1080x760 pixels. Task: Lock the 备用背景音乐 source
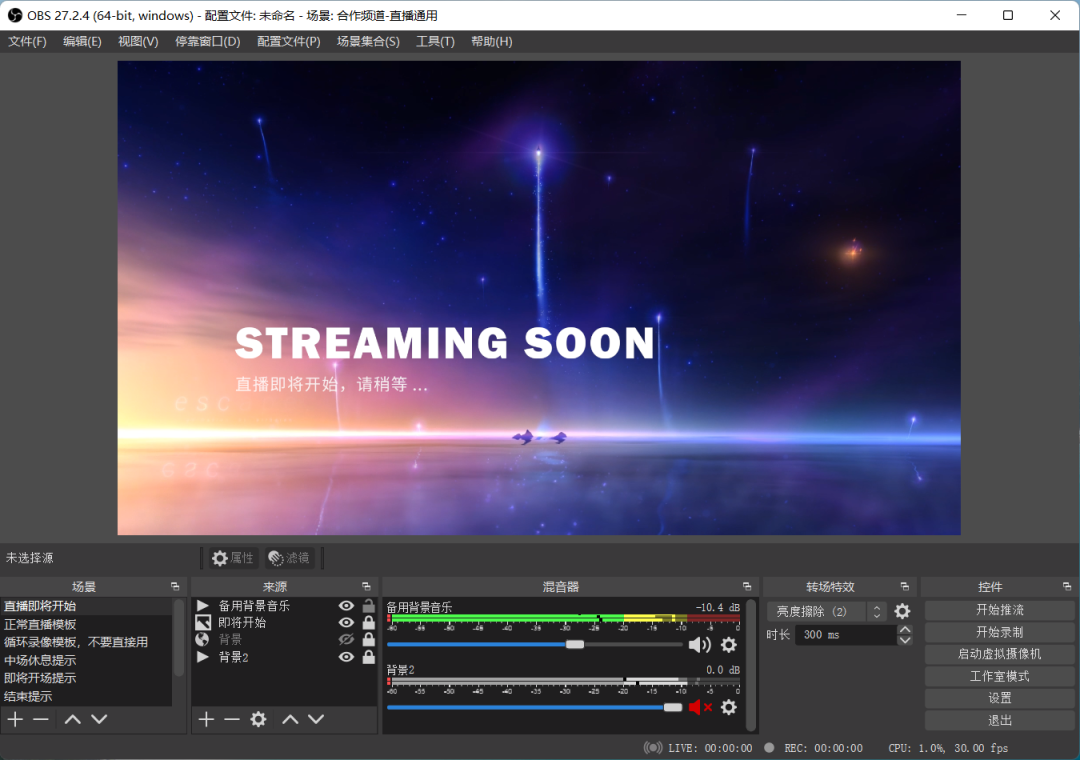pos(369,606)
